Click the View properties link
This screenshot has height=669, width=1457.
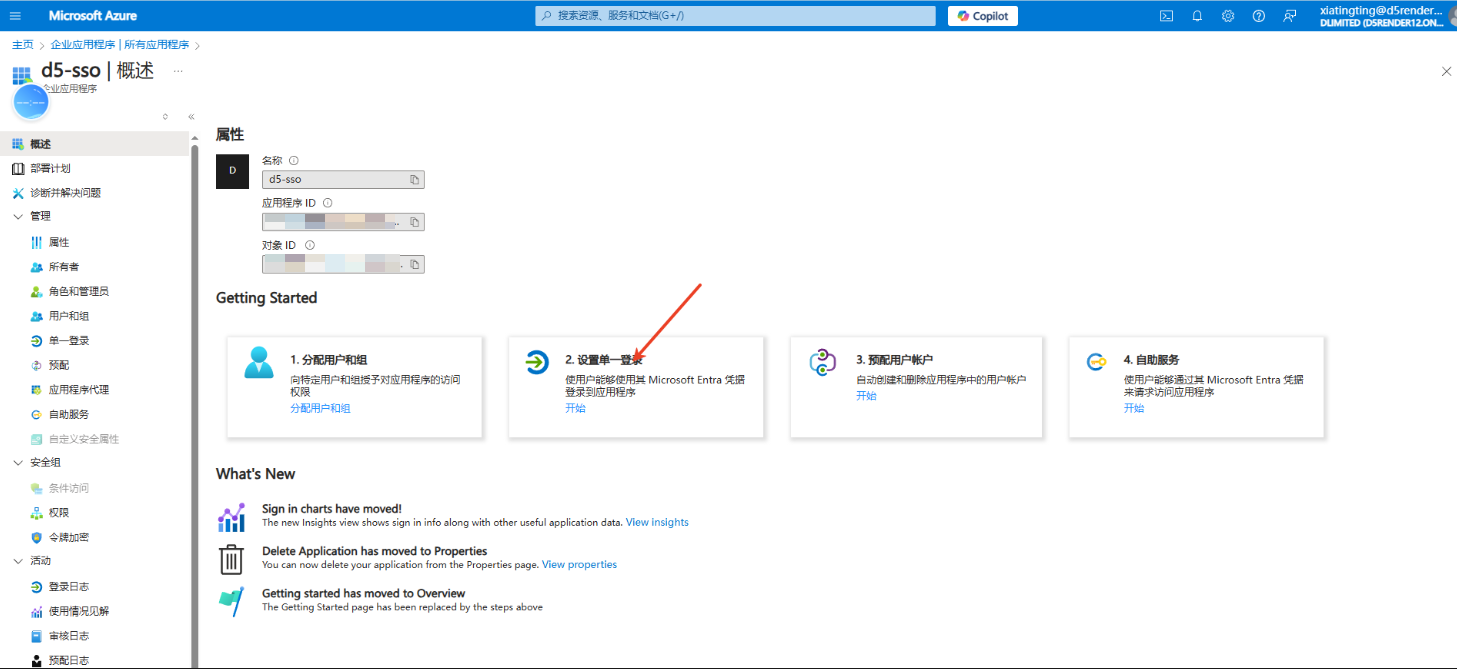pyautogui.click(x=579, y=564)
